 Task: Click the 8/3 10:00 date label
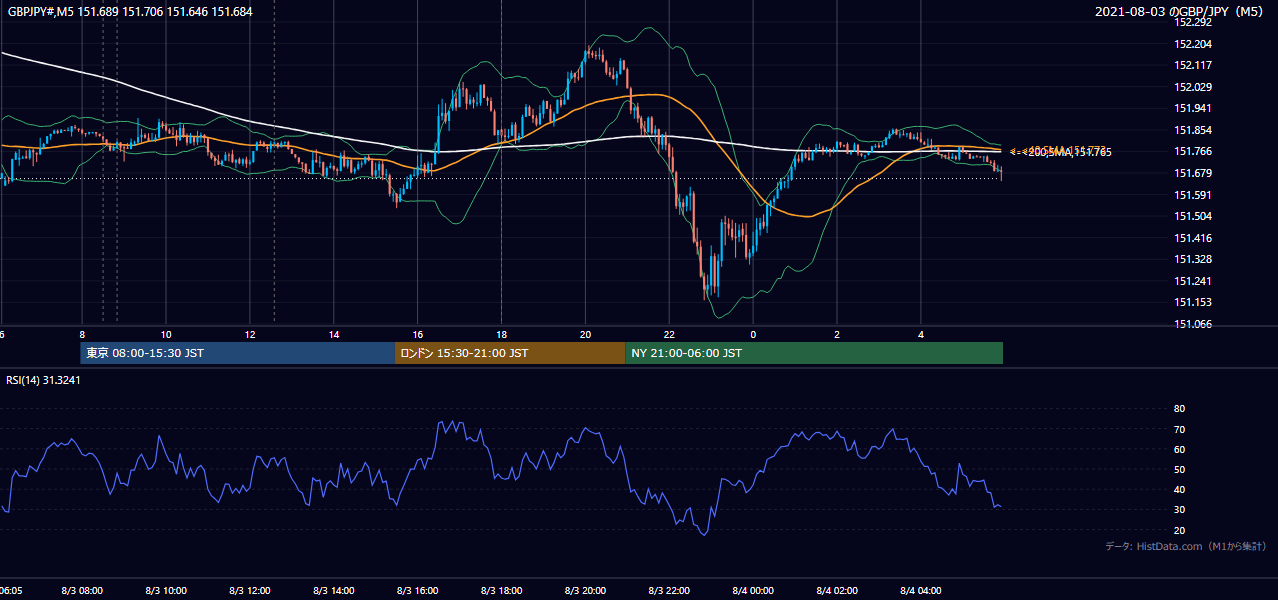[x=166, y=591]
